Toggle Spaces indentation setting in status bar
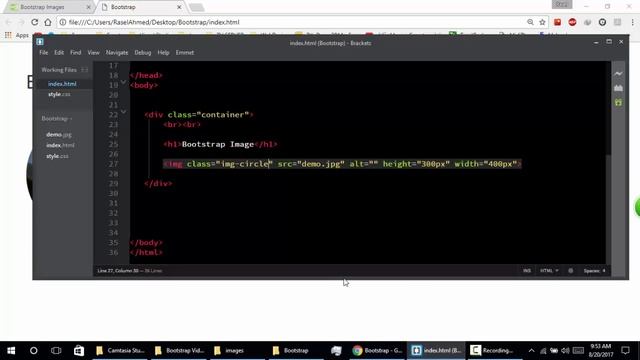Viewport: 640px width, 360px height. 594,271
